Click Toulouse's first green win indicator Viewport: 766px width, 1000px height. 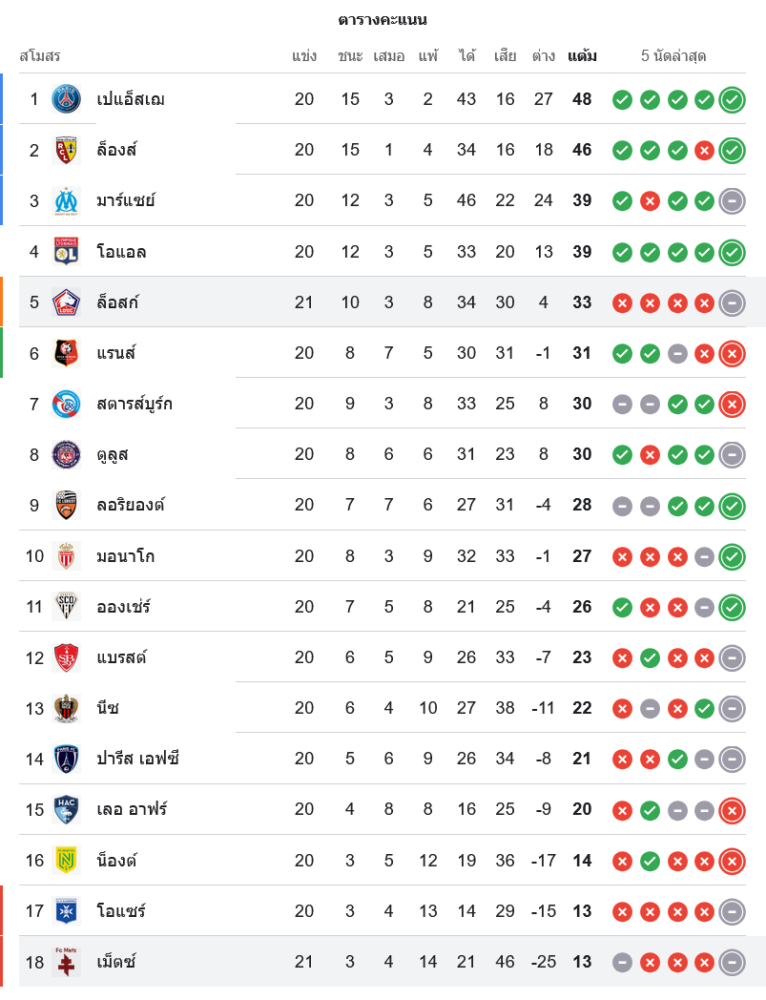622,455
